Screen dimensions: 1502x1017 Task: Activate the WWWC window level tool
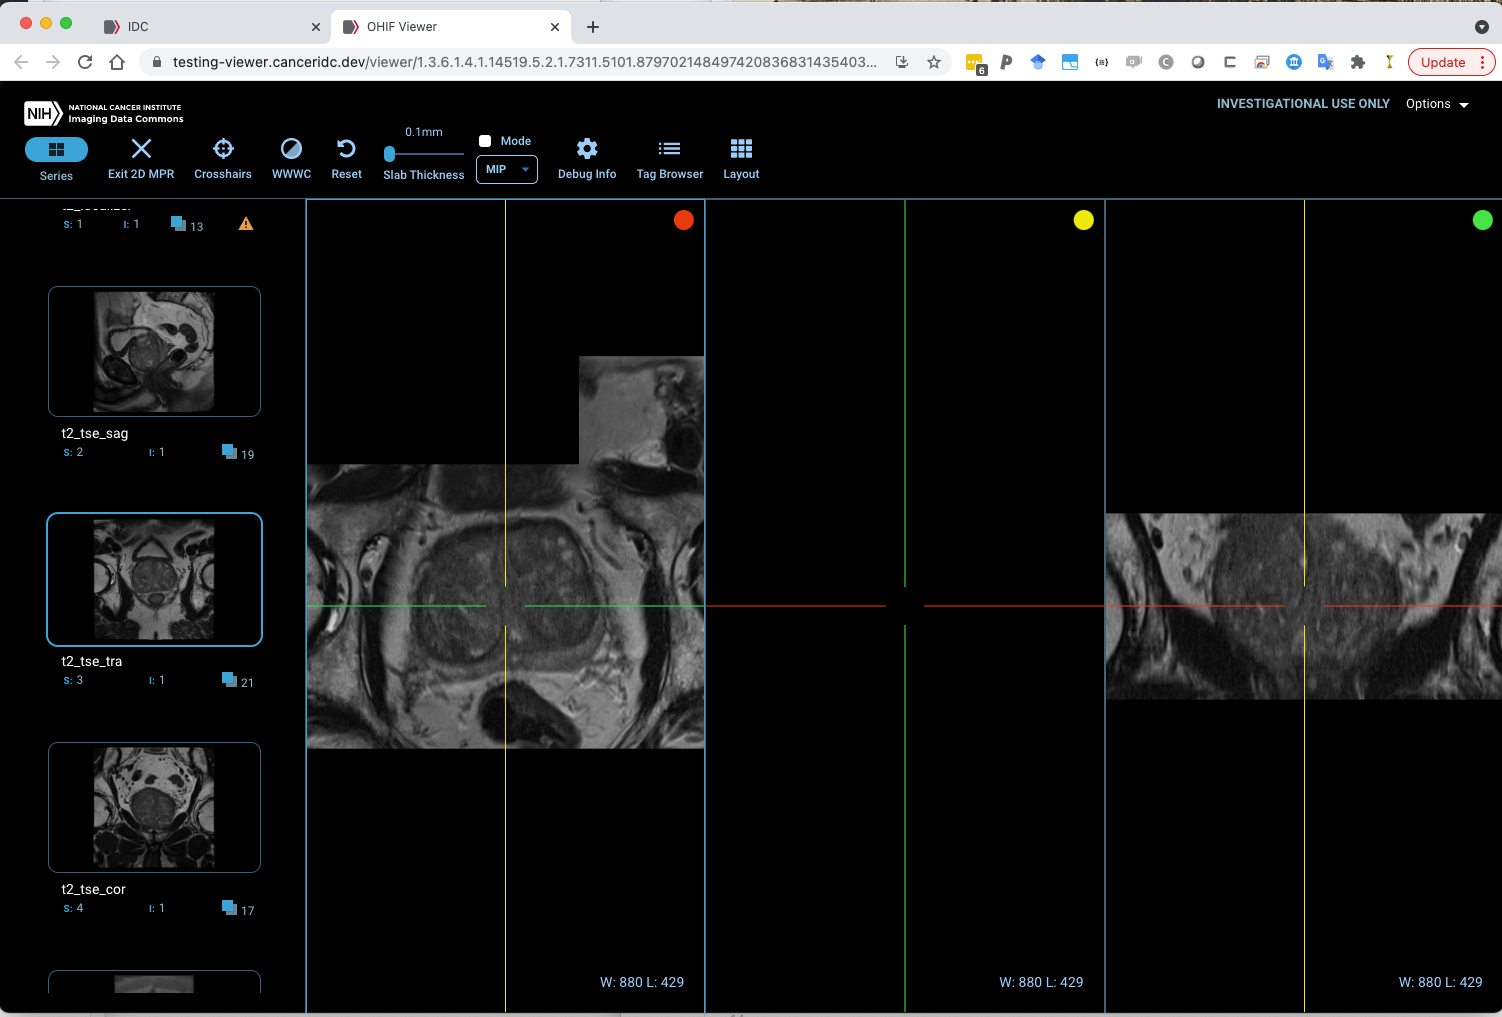tap(291, 158)
